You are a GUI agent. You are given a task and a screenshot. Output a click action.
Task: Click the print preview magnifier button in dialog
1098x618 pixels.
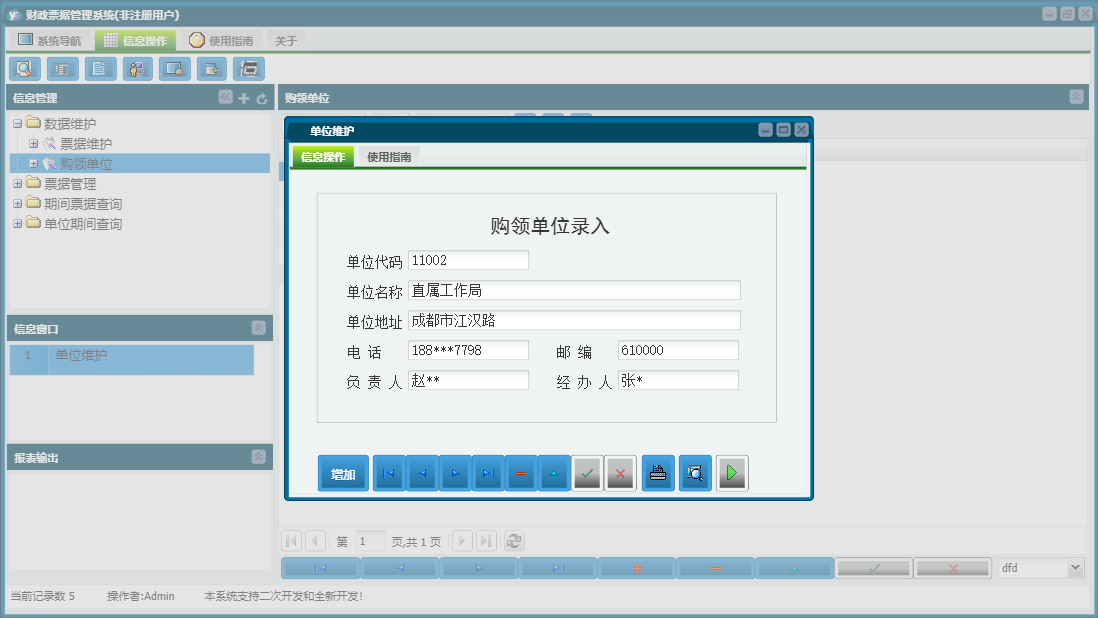695,474
